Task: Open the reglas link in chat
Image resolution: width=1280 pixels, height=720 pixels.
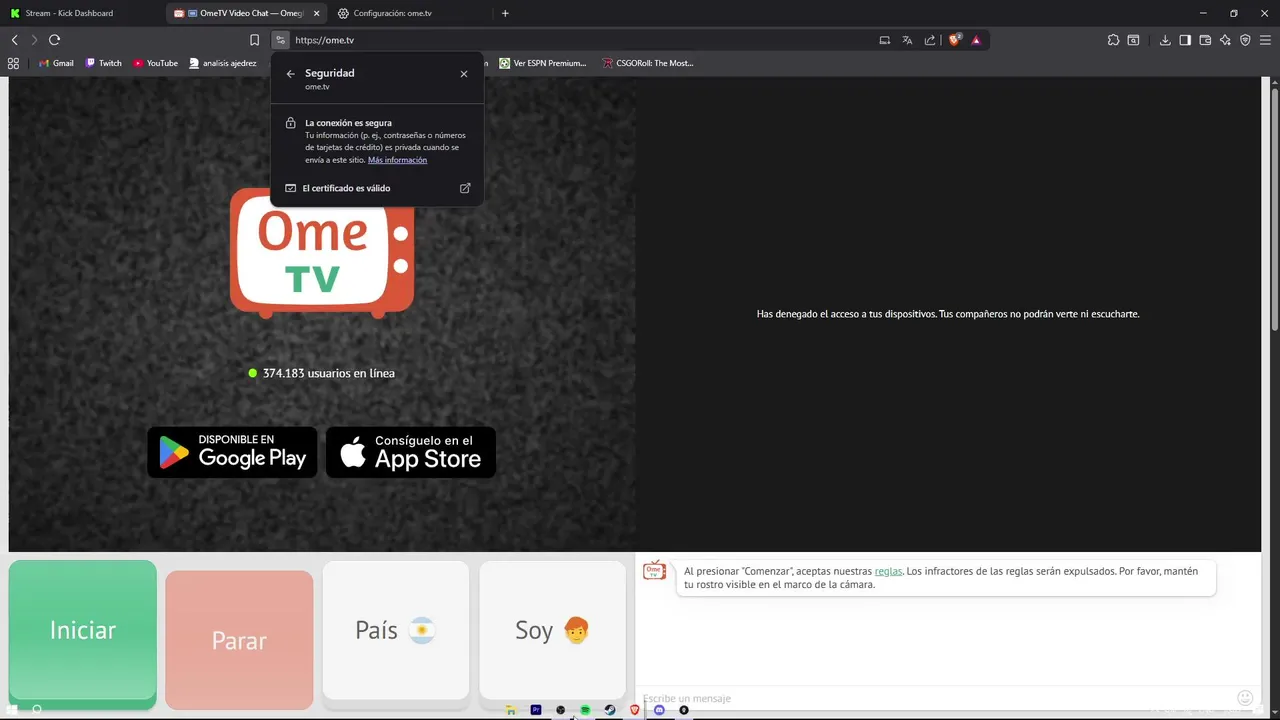Action: click(888, 571)
